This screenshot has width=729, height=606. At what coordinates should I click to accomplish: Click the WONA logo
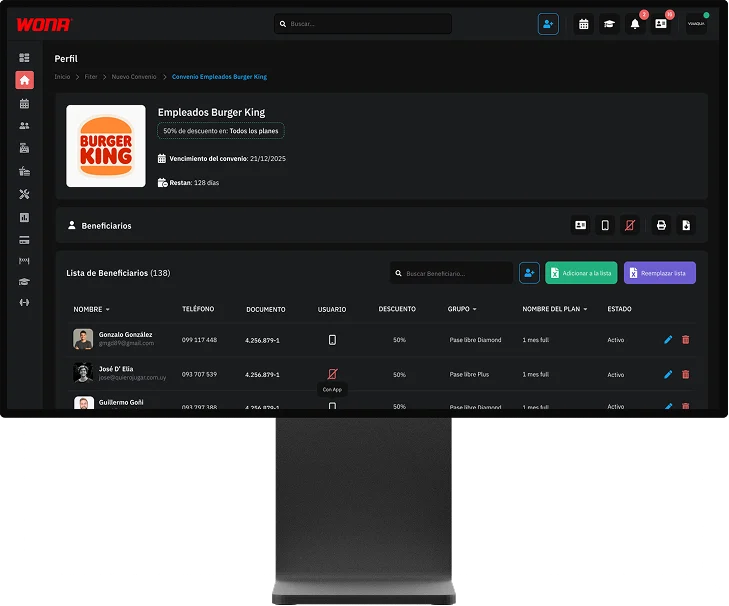(x=44, y=24)
